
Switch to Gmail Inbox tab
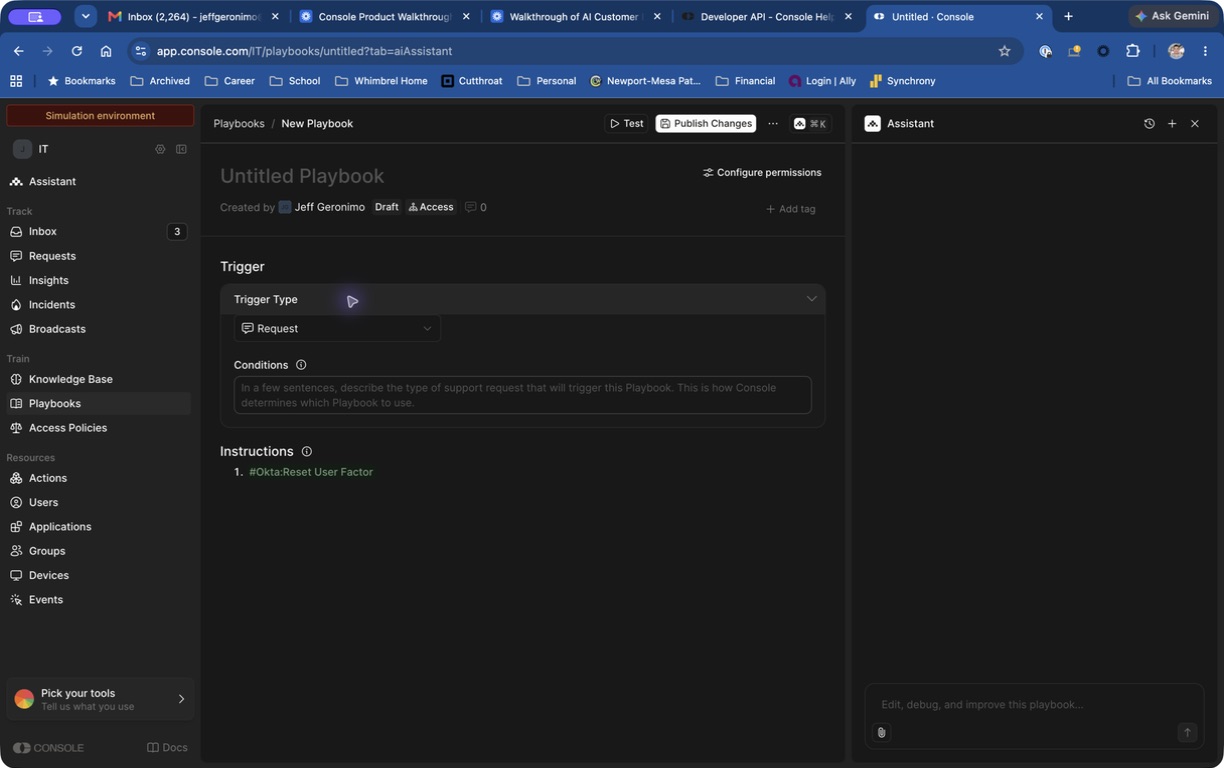click(194, 17)
